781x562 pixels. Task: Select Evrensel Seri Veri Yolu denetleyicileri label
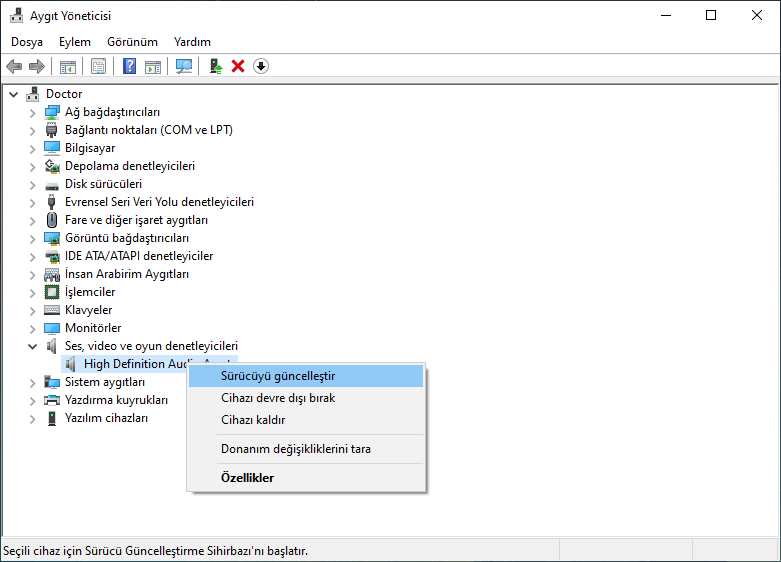159,202
